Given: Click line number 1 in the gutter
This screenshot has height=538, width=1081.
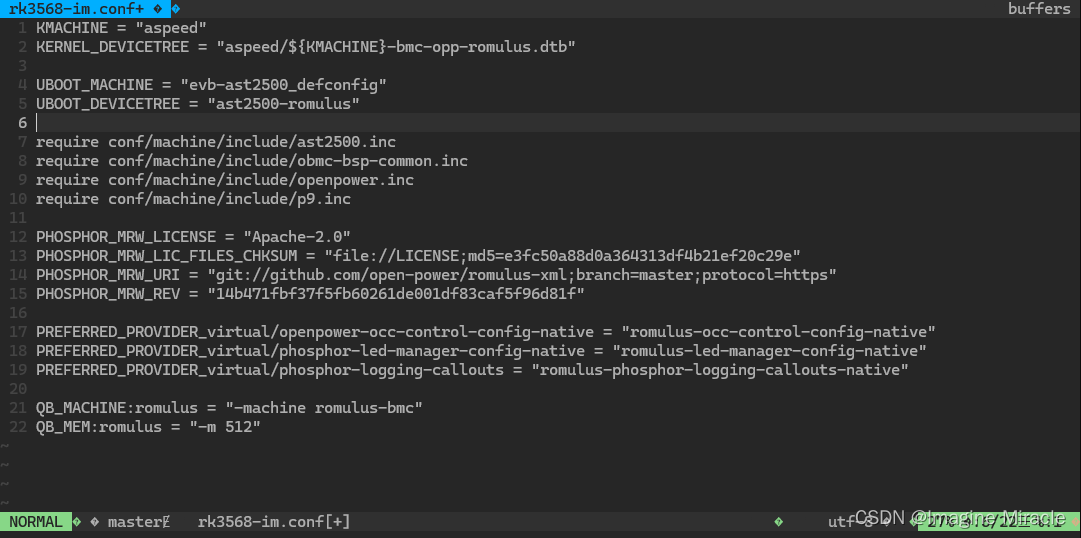Looking at the screenshot, I should (23, 28).
